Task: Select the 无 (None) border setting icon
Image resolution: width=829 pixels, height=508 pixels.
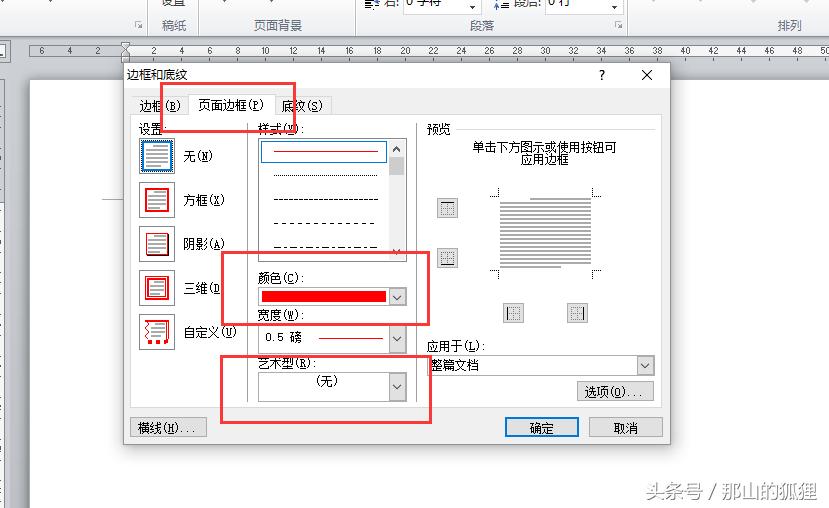Action: click(157, 156)
